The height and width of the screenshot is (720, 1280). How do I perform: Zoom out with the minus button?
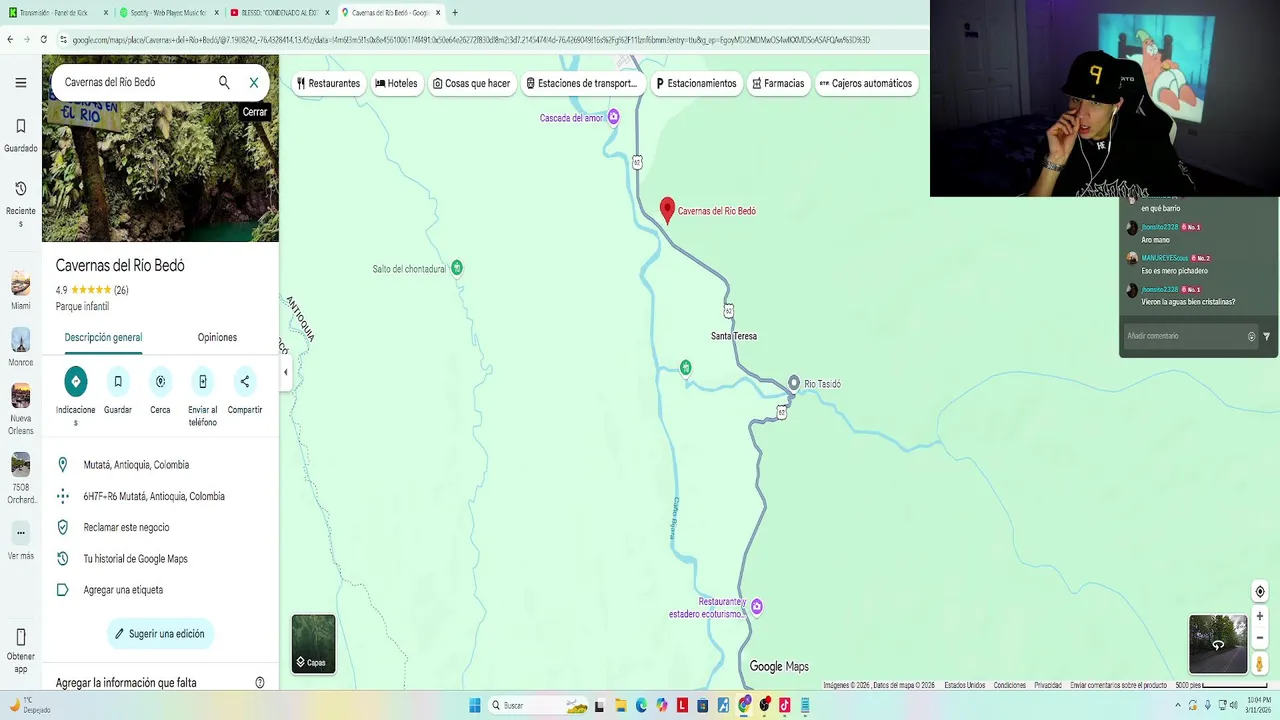point(1260,638)
